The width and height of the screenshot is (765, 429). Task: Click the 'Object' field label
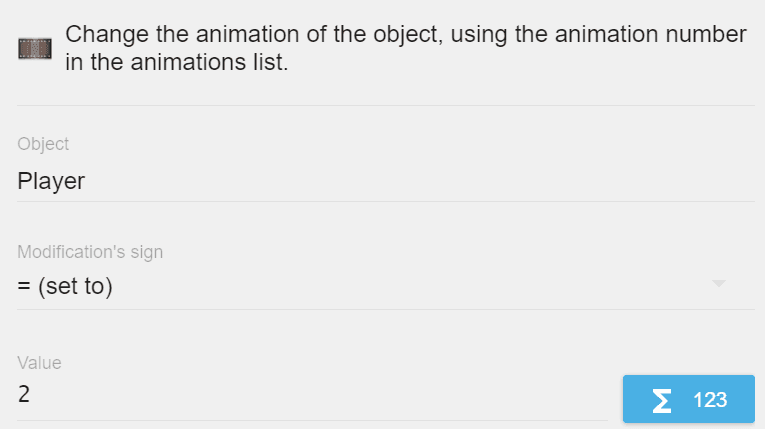pyautogui.click(x=43, y=144)
